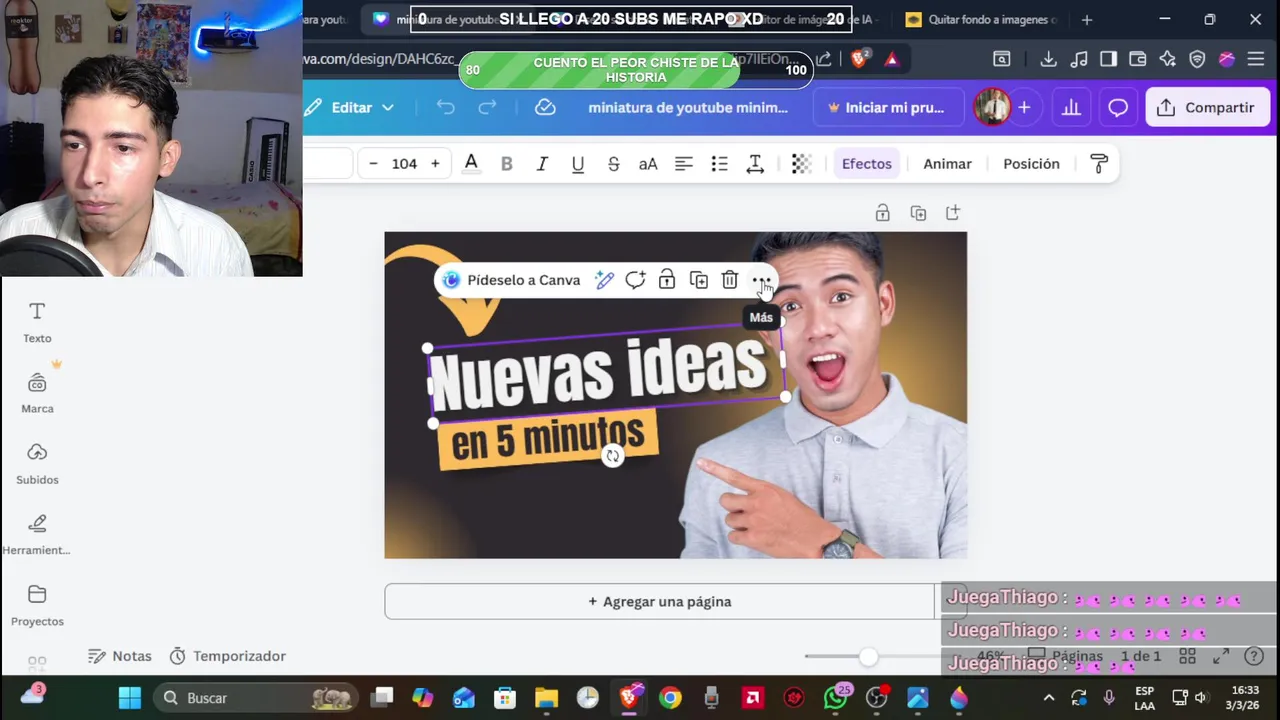The image size is (1280, 720).
Task: Check the cloud save status icon
Action: (x=545, y=107)
